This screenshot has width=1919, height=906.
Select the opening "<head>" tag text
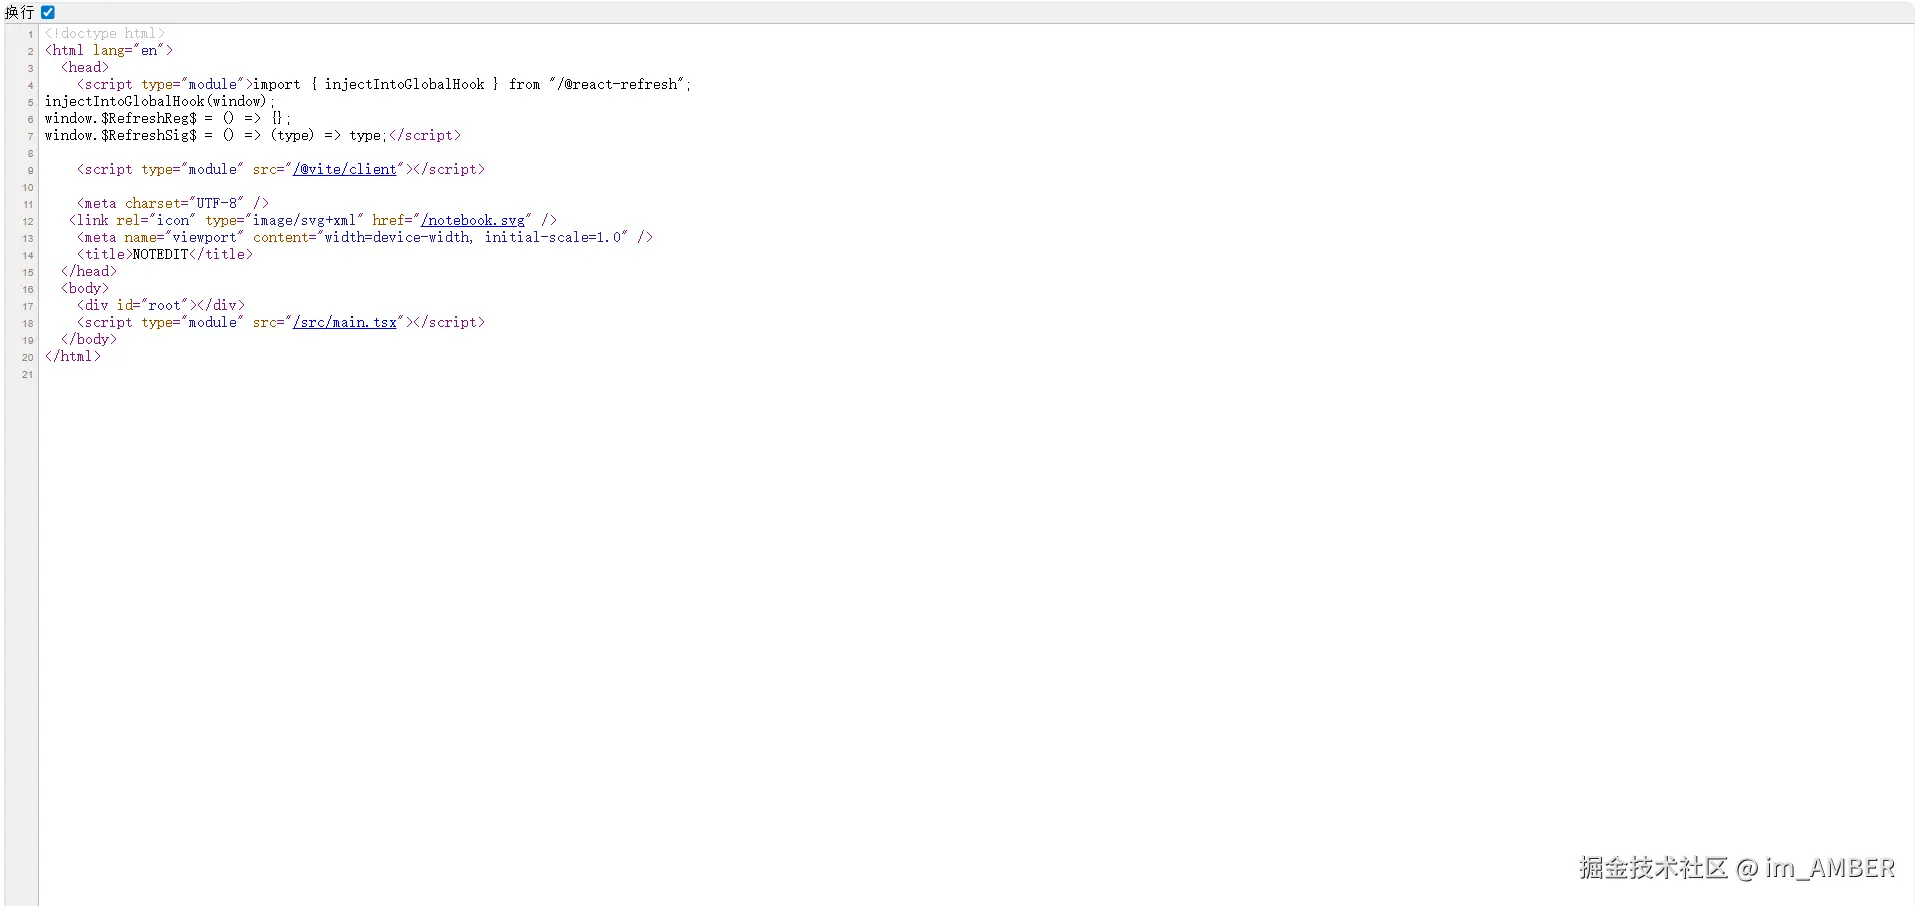(85, 67)
